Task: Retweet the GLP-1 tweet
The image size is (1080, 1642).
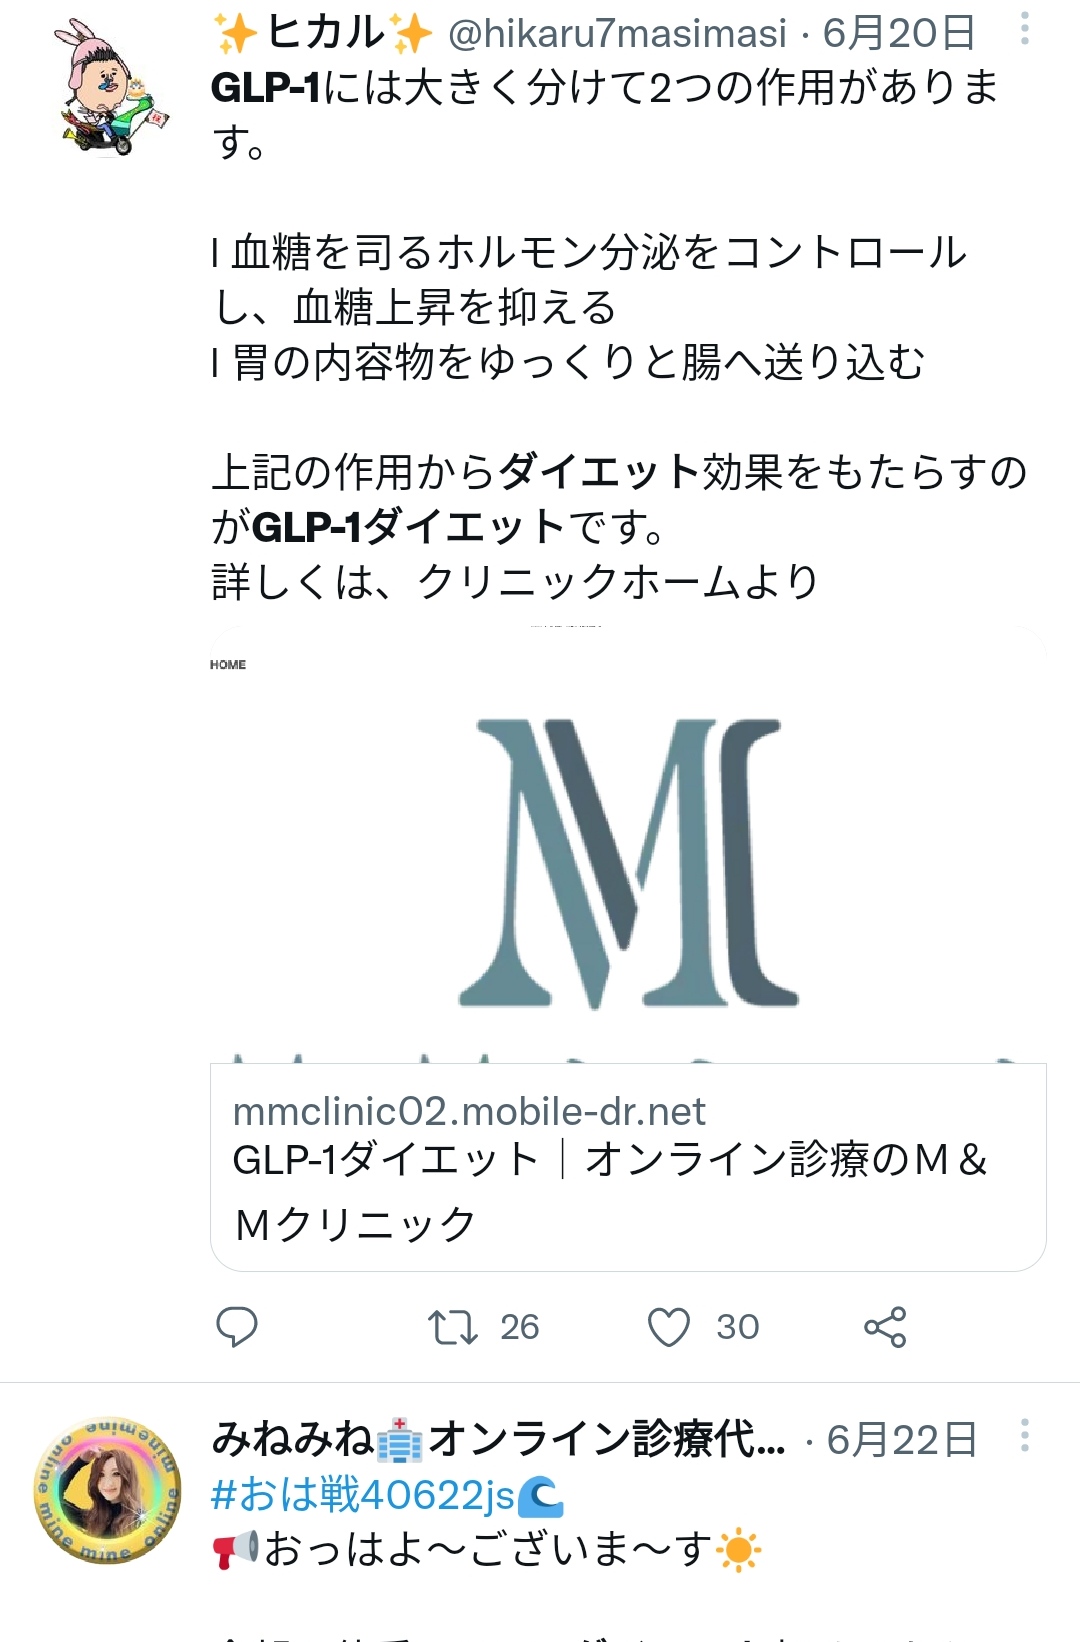Action: point(452,1327)
